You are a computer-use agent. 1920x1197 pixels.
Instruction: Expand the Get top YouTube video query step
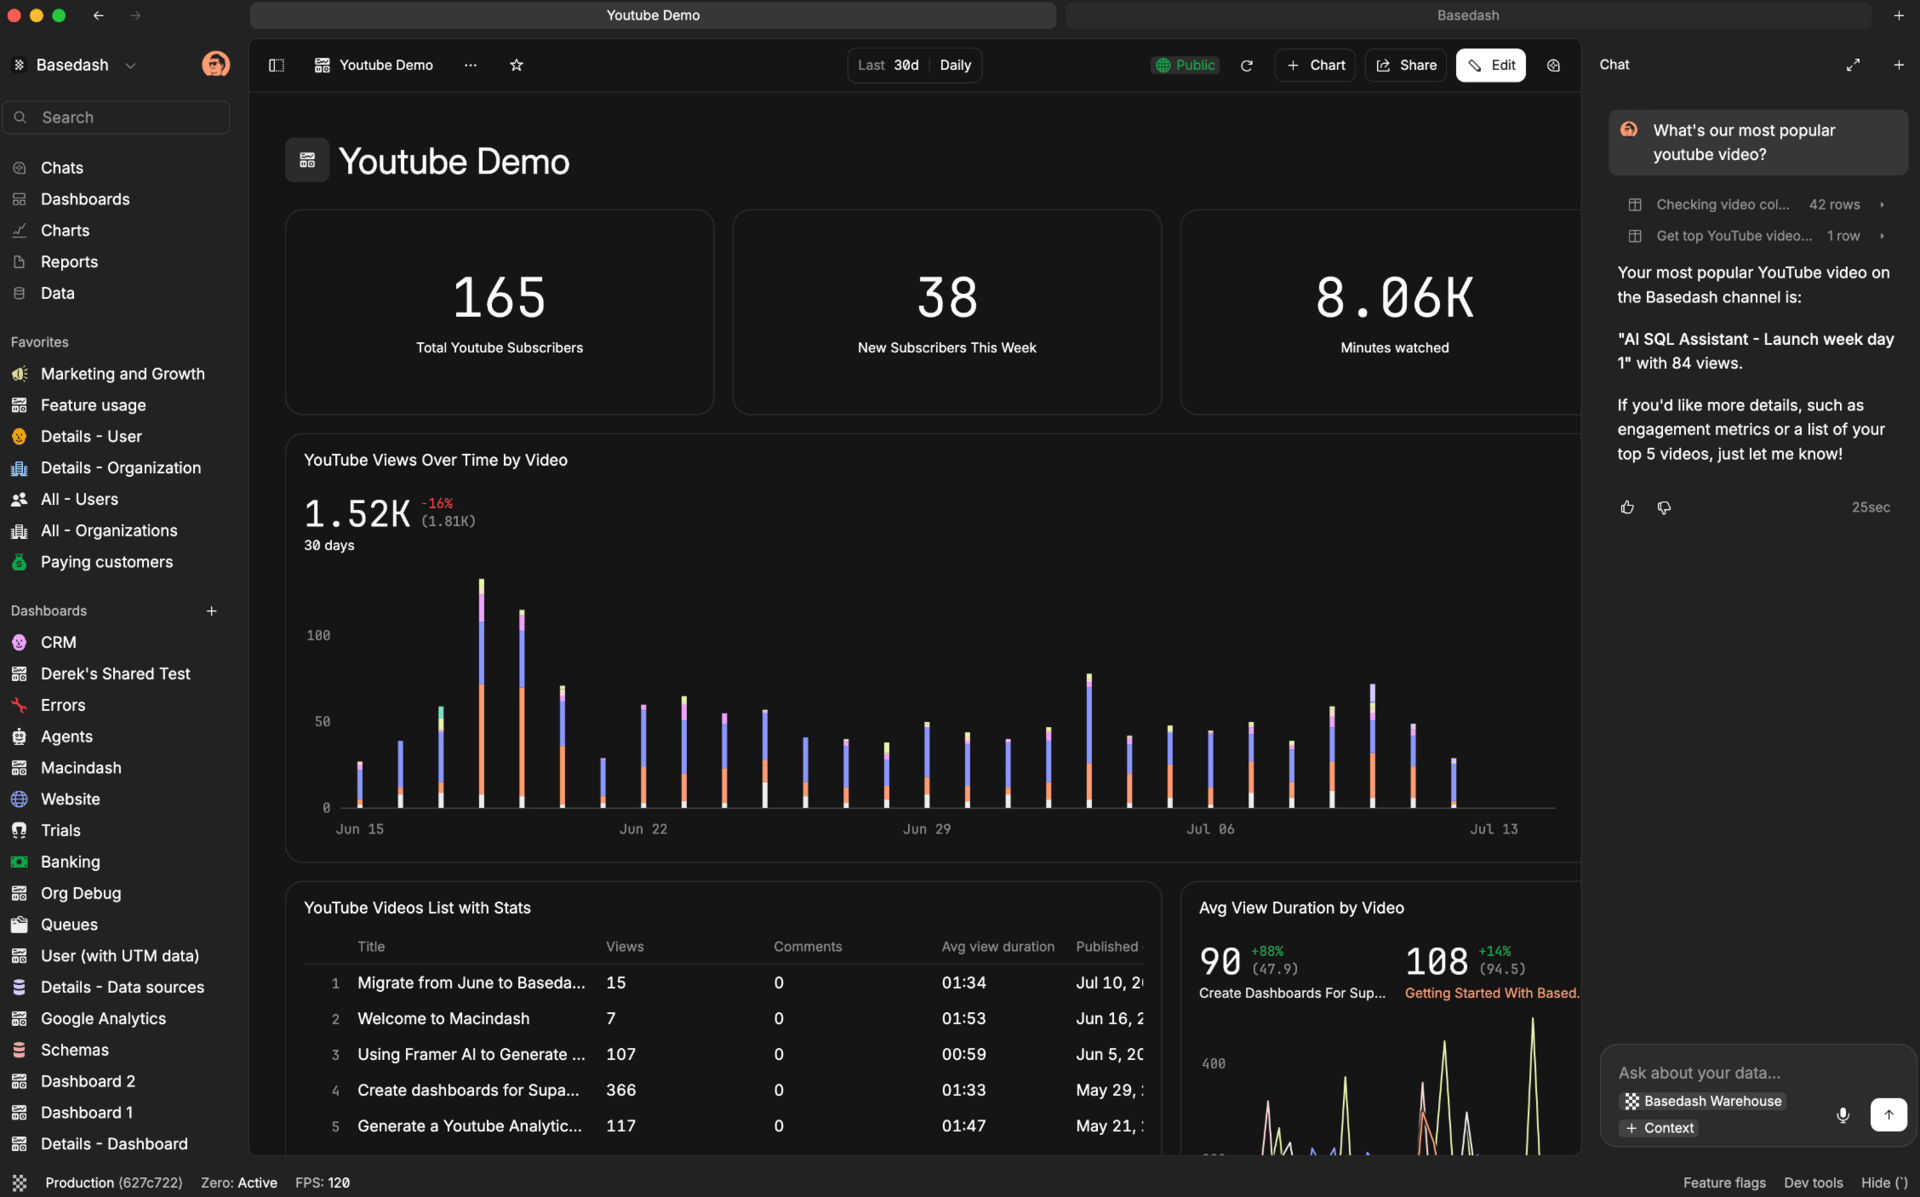click(1757, 236)
